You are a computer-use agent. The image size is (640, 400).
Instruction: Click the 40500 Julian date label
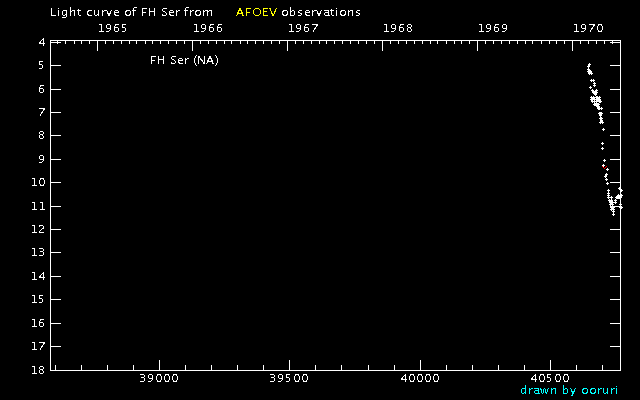(550, 378)
